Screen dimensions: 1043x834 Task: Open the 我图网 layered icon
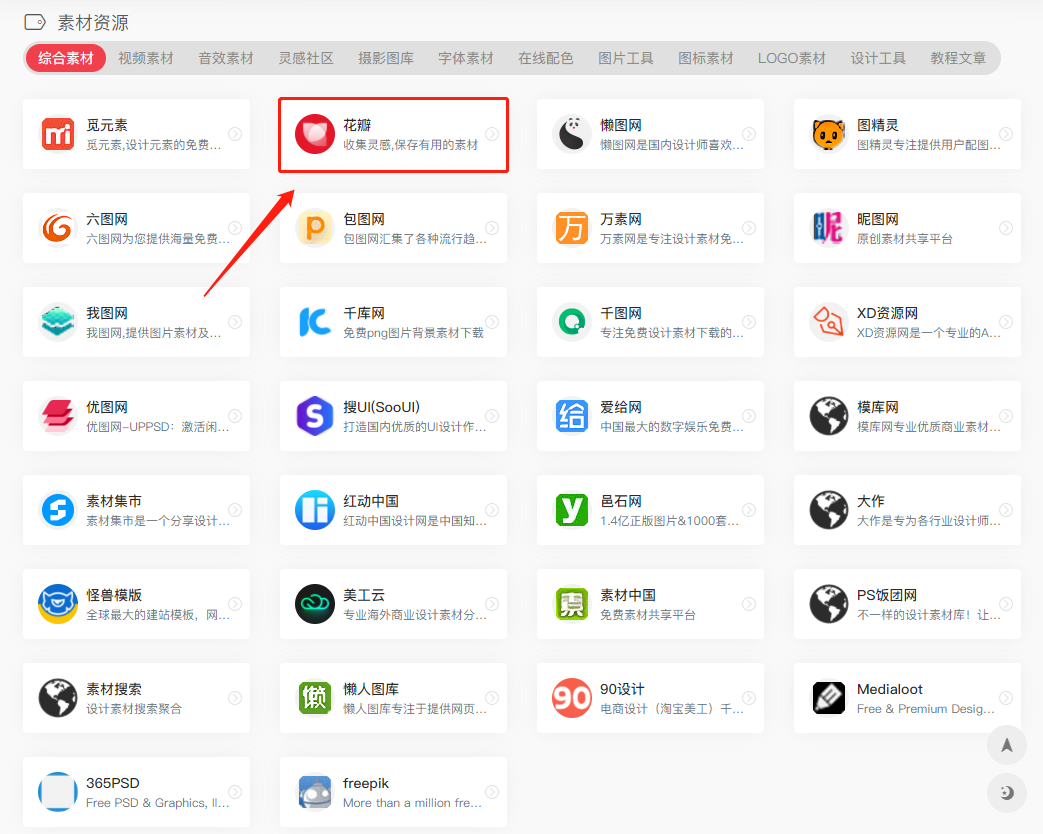58,322
